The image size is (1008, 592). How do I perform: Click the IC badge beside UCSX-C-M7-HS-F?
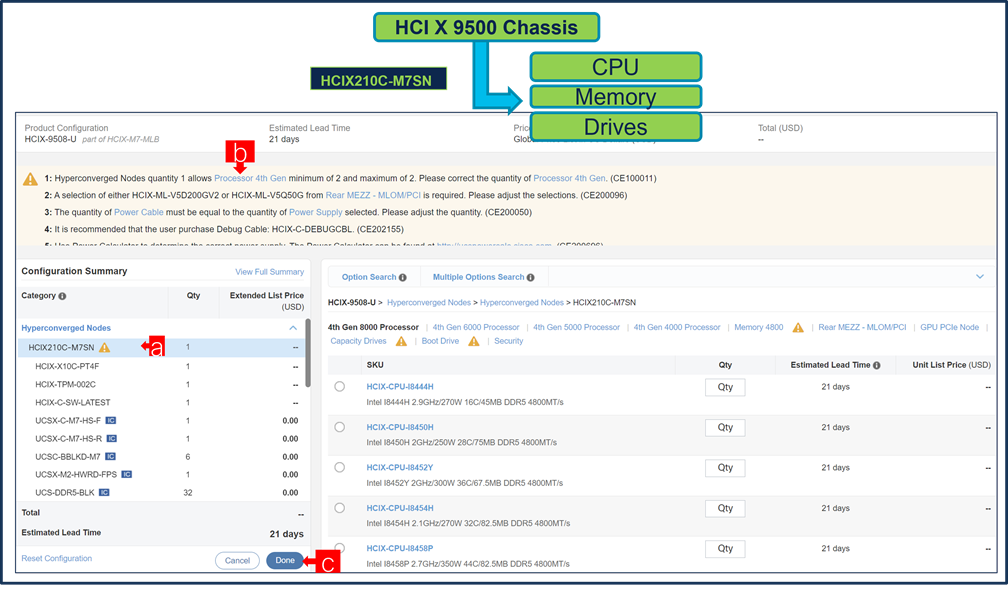tap(111, 421)
